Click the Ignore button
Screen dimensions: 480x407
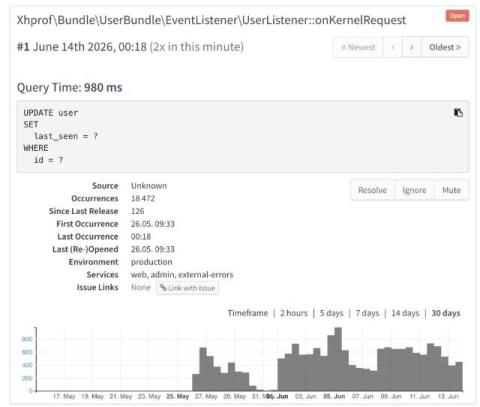pos(414,190)
